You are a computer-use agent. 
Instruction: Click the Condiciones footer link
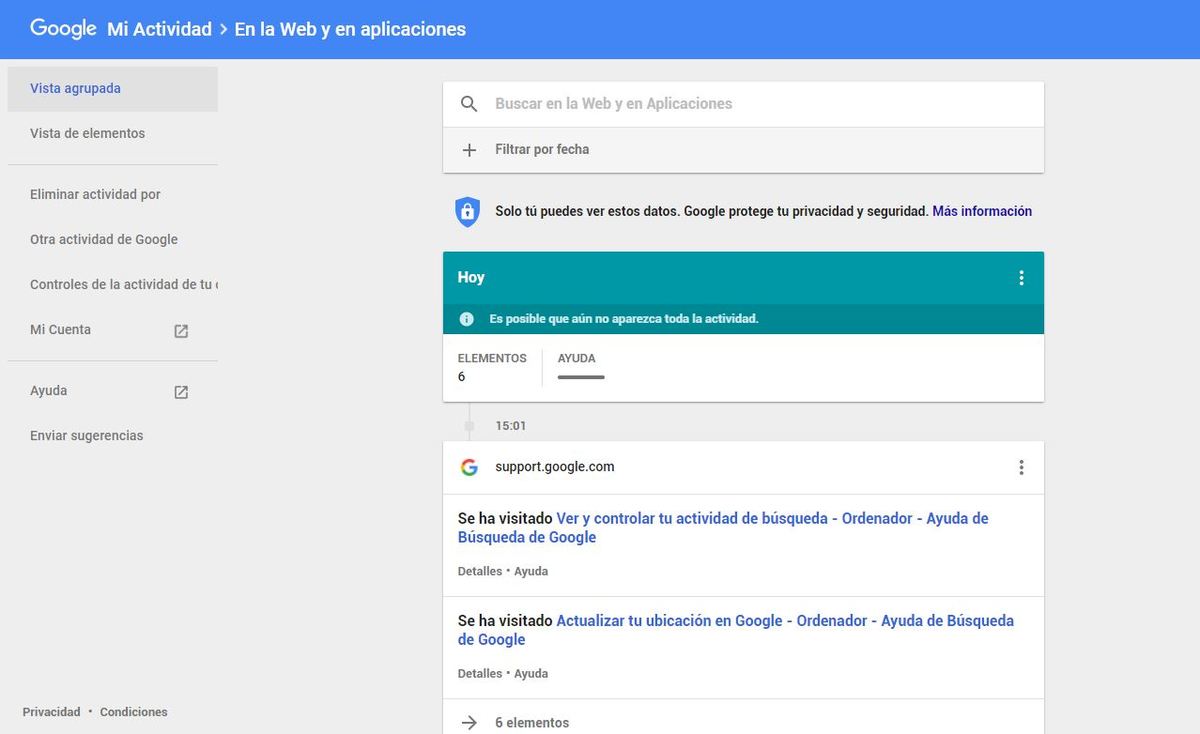point(134,712)
